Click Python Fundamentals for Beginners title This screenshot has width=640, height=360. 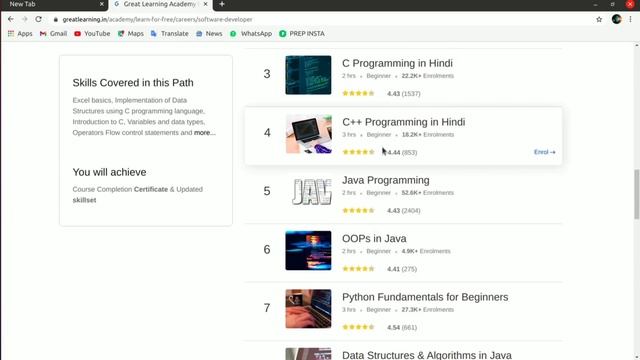[x=425, y=297]
